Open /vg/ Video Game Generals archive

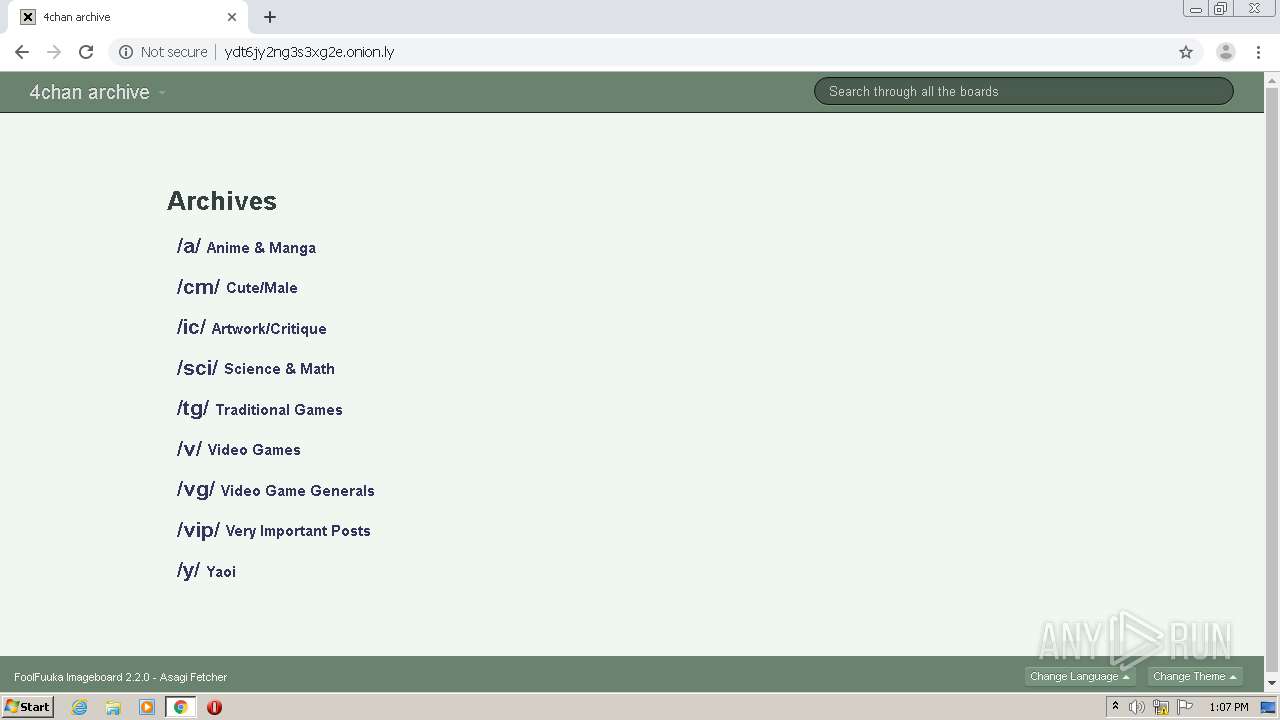[x=275, y=489]
